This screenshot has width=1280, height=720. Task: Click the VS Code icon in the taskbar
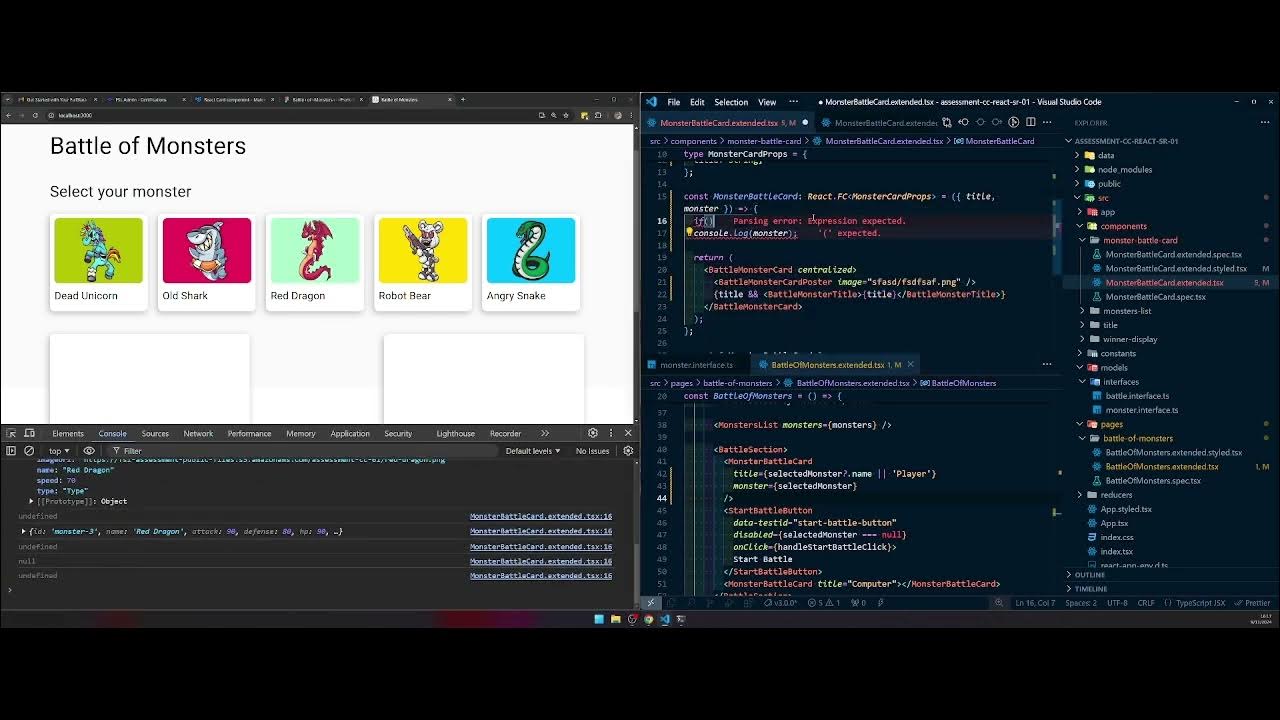point(664,619)
